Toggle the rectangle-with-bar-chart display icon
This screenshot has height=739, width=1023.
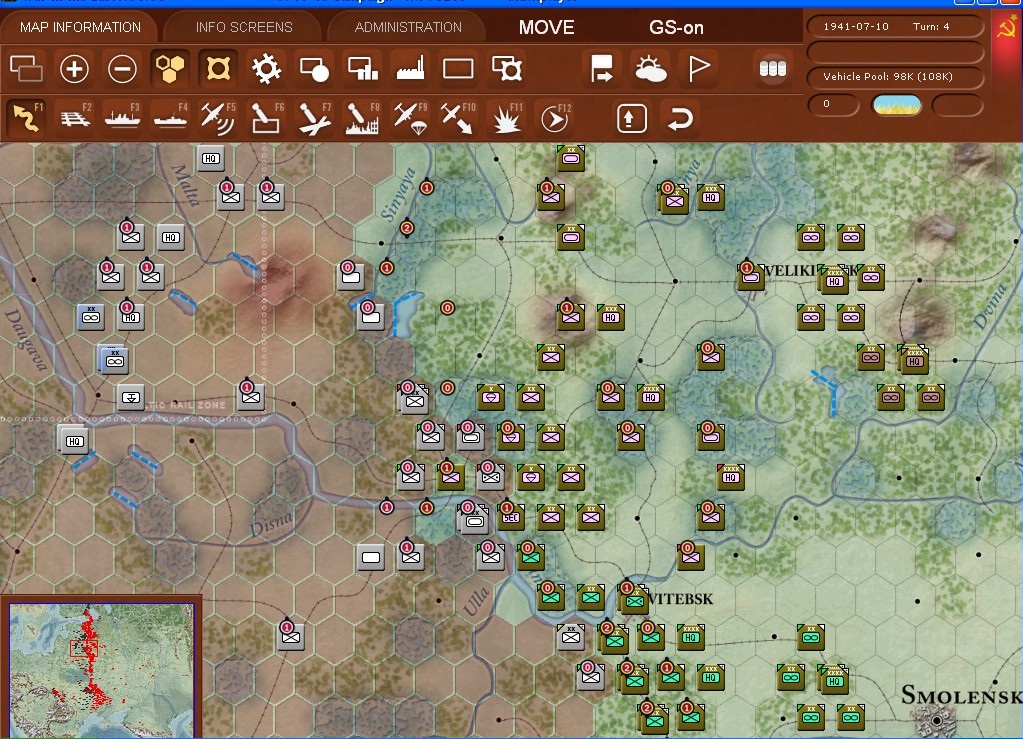point(363,68)
